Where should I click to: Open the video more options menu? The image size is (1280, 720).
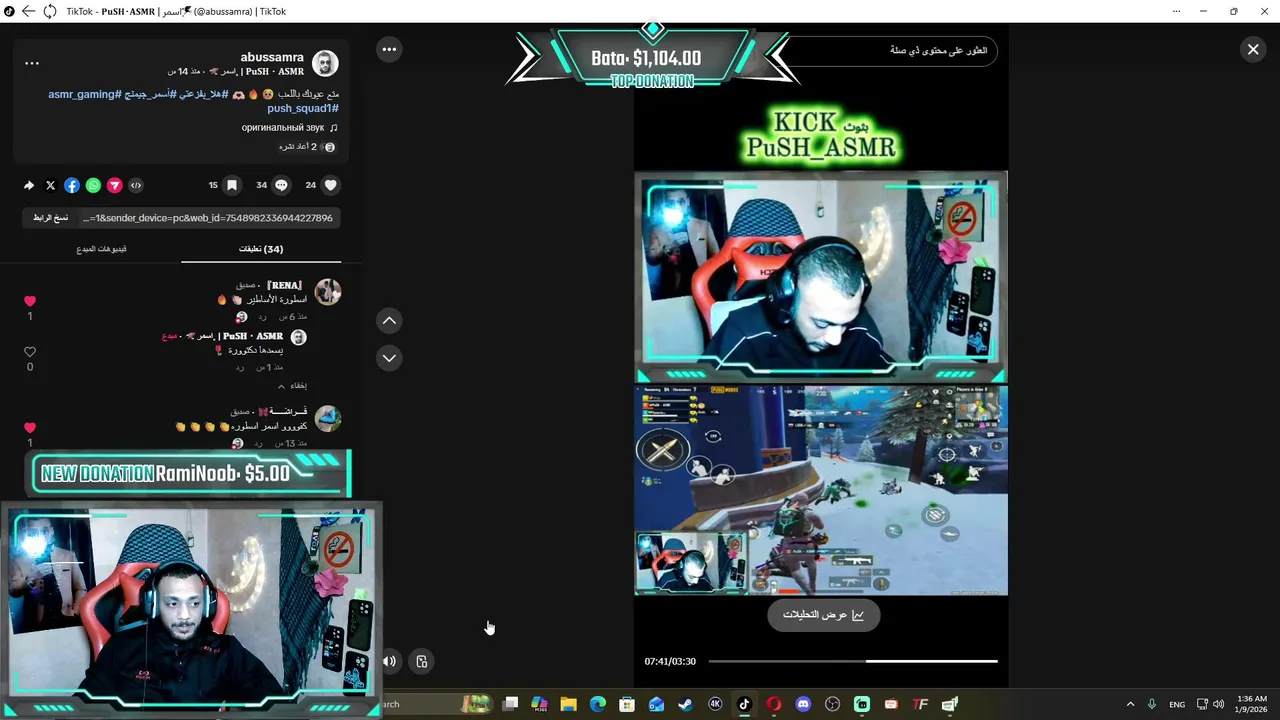click(389, 49)
